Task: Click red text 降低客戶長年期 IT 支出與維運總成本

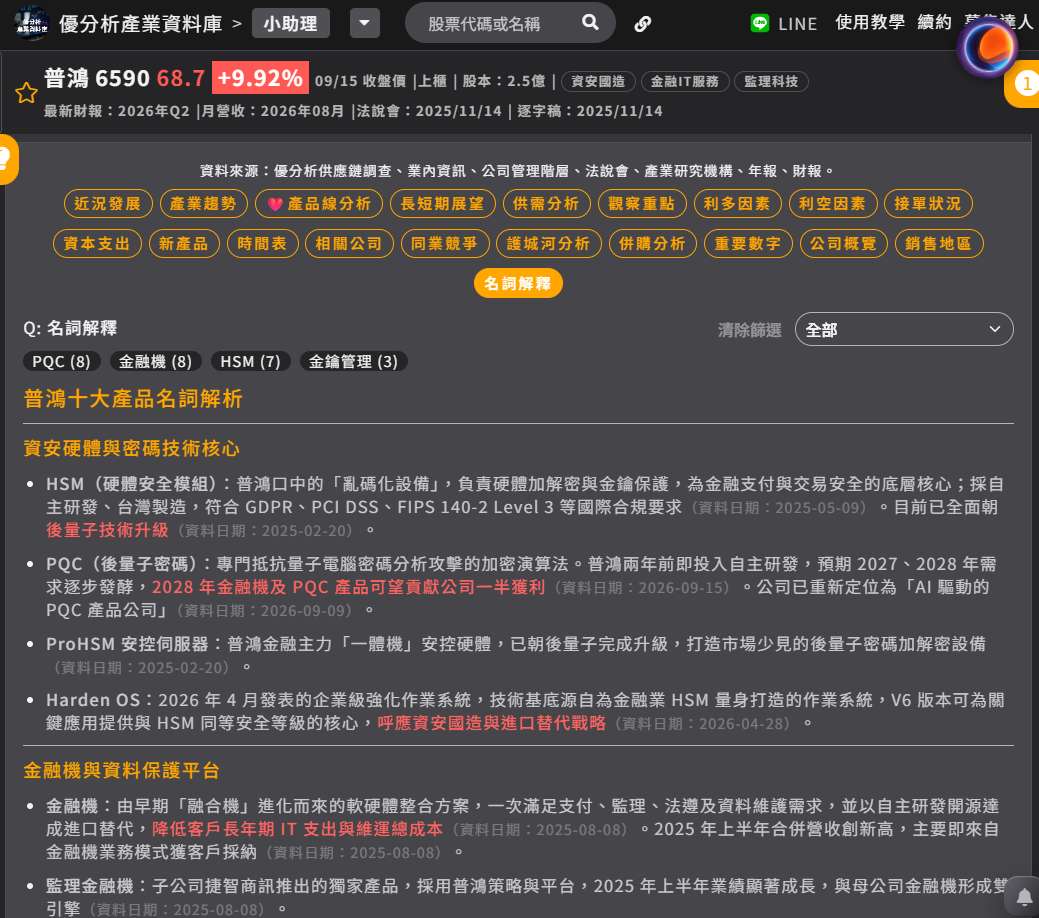Action: 297,829
